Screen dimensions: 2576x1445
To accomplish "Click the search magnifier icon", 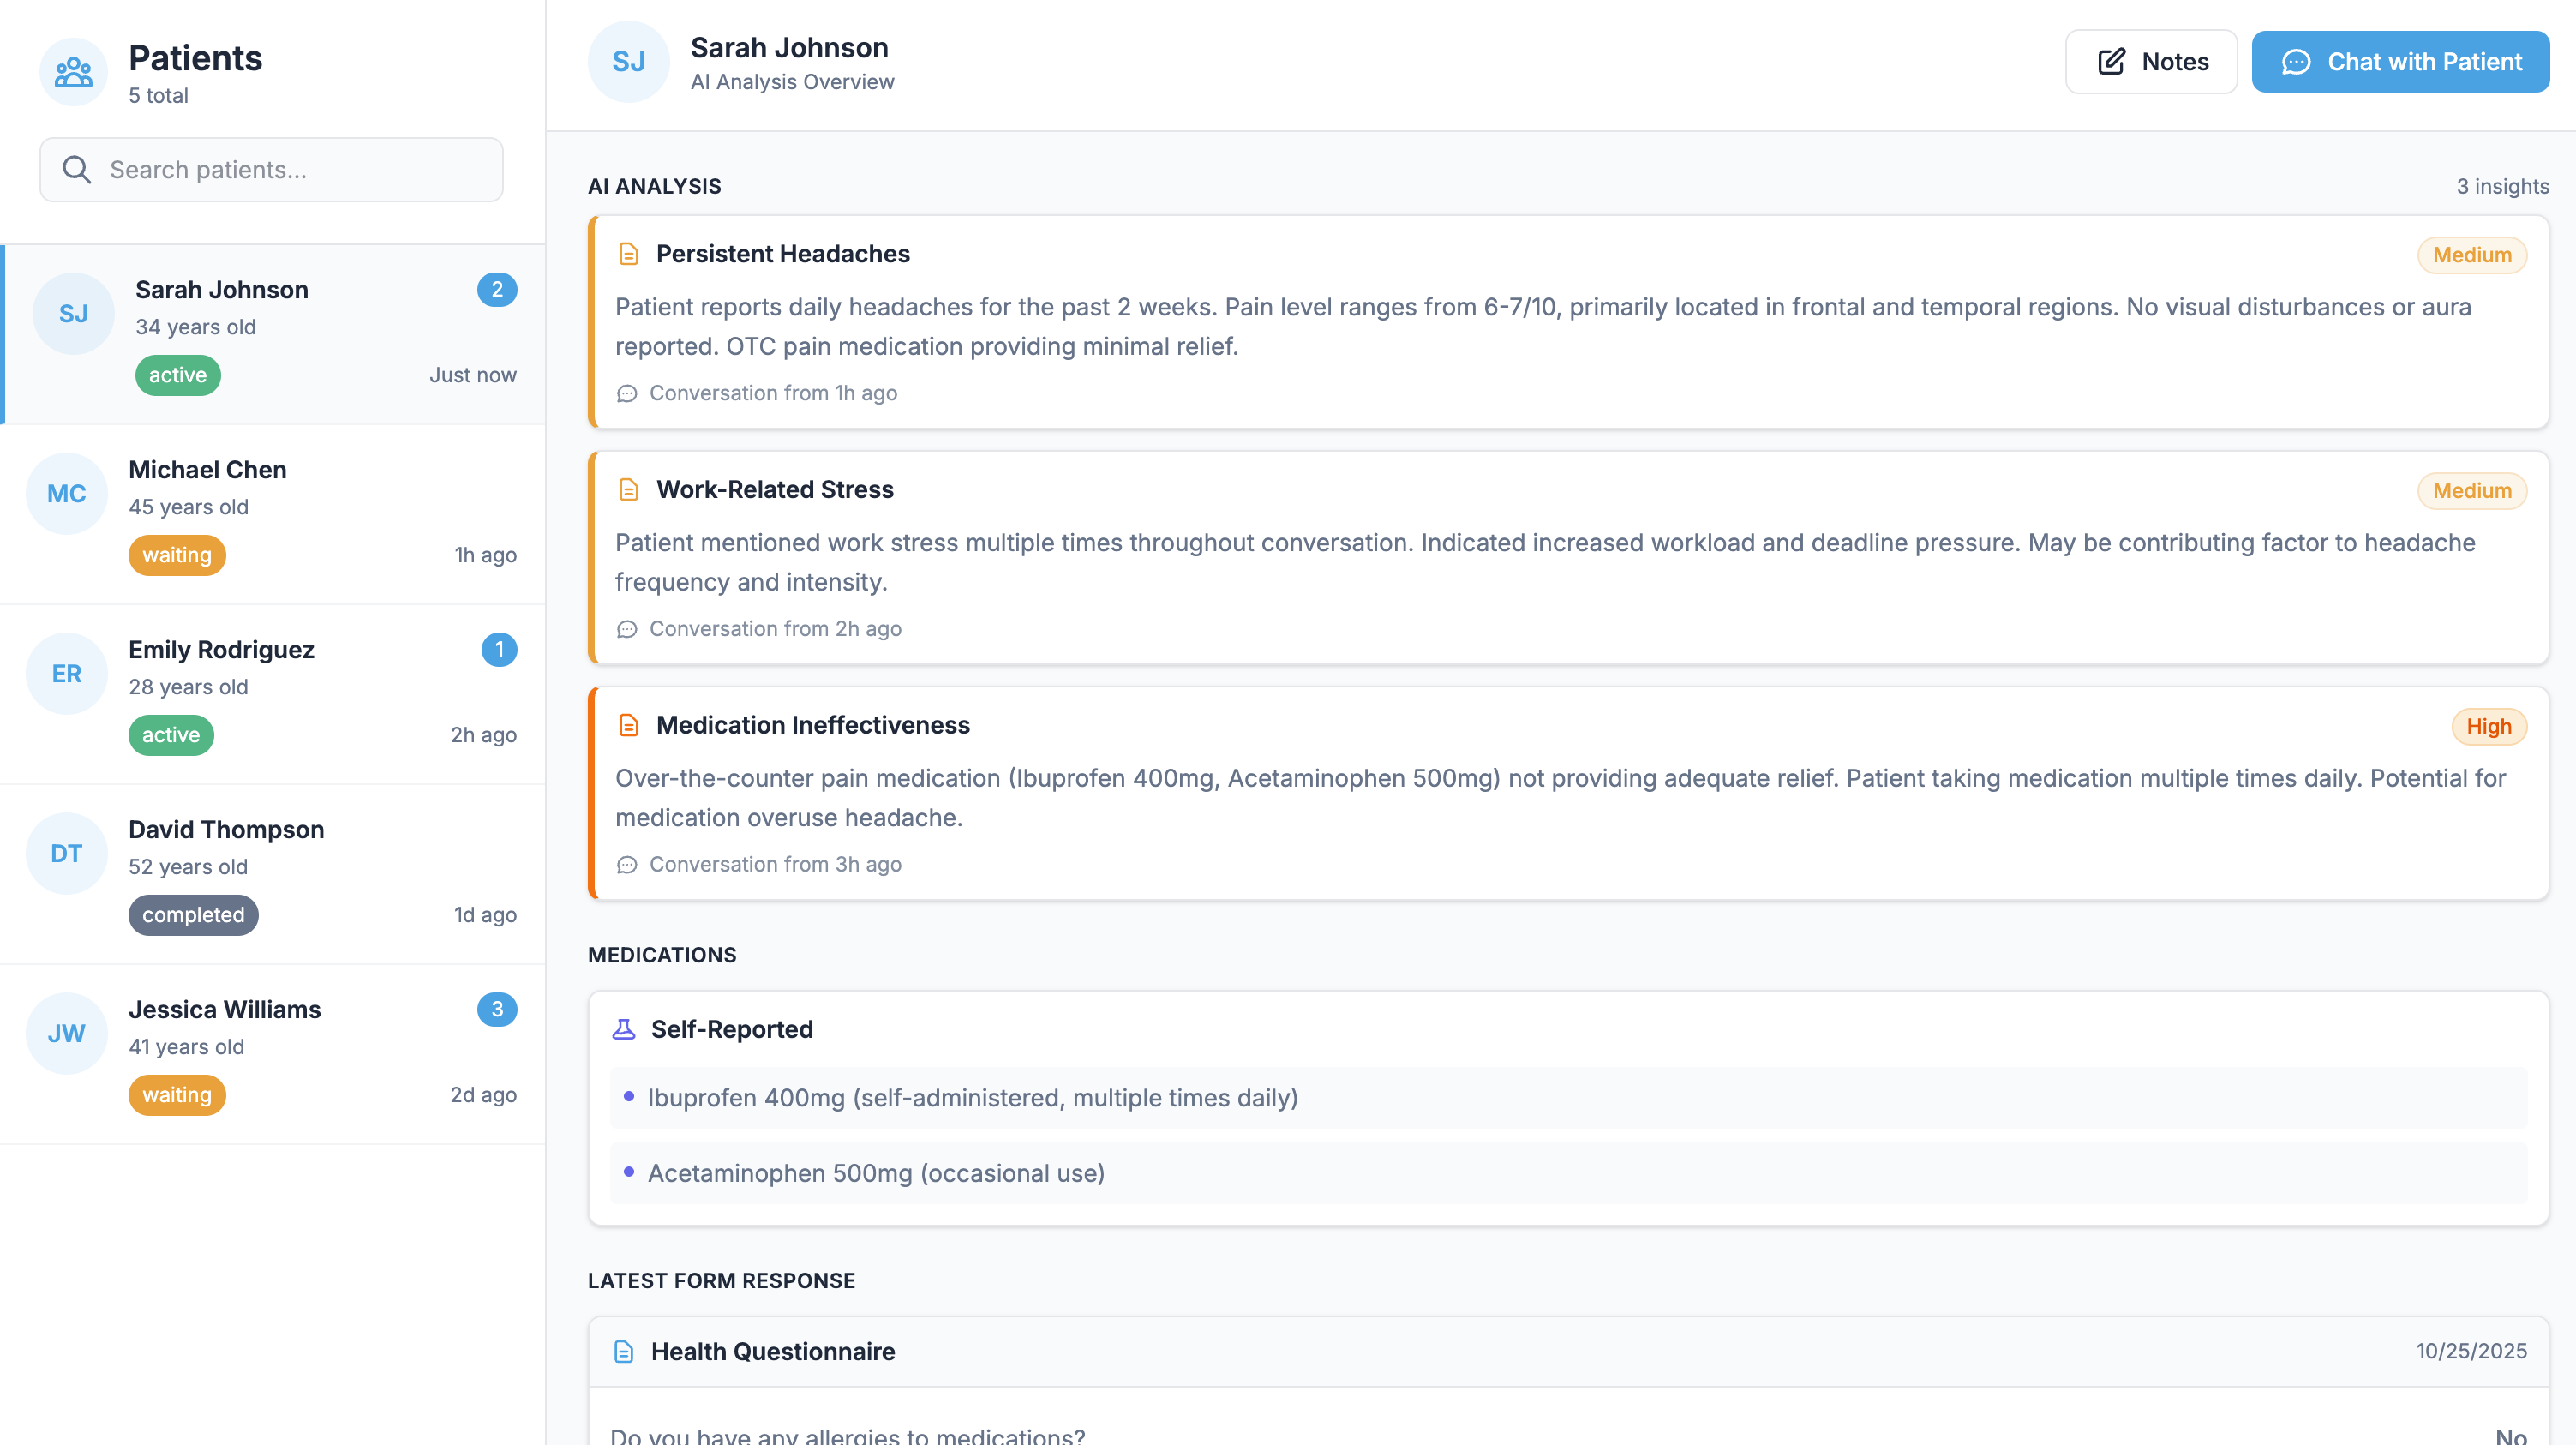I will 77,170.
